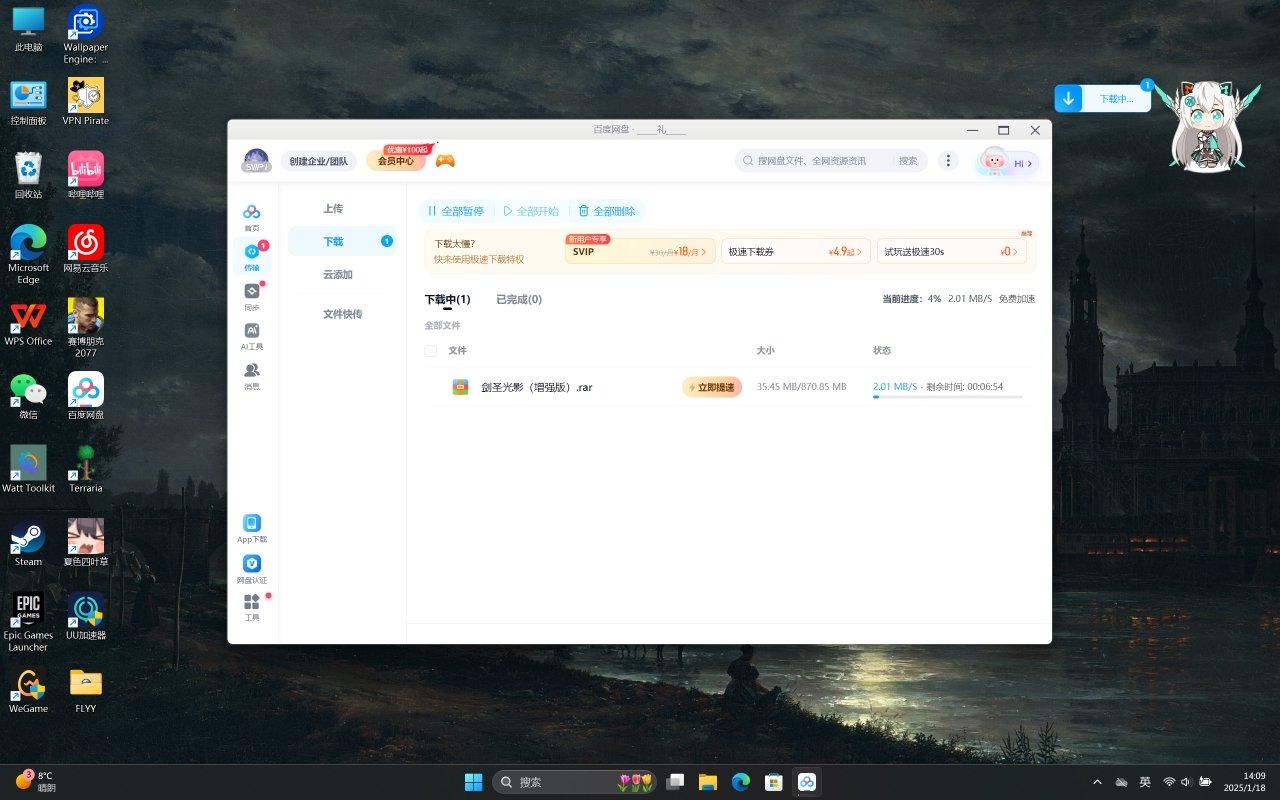Click the 状态 column header

882,351
